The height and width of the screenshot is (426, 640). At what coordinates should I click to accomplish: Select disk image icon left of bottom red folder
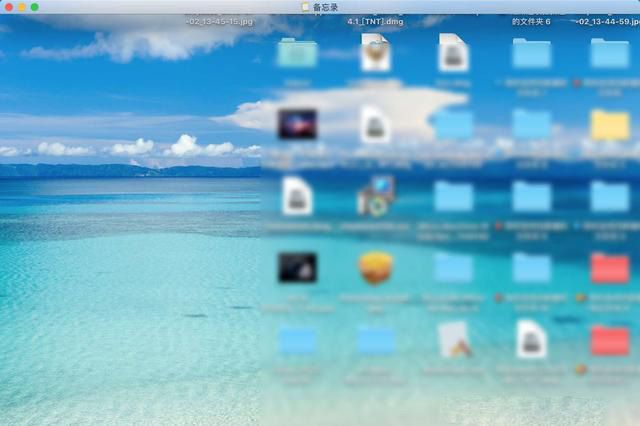pos(531,339)
